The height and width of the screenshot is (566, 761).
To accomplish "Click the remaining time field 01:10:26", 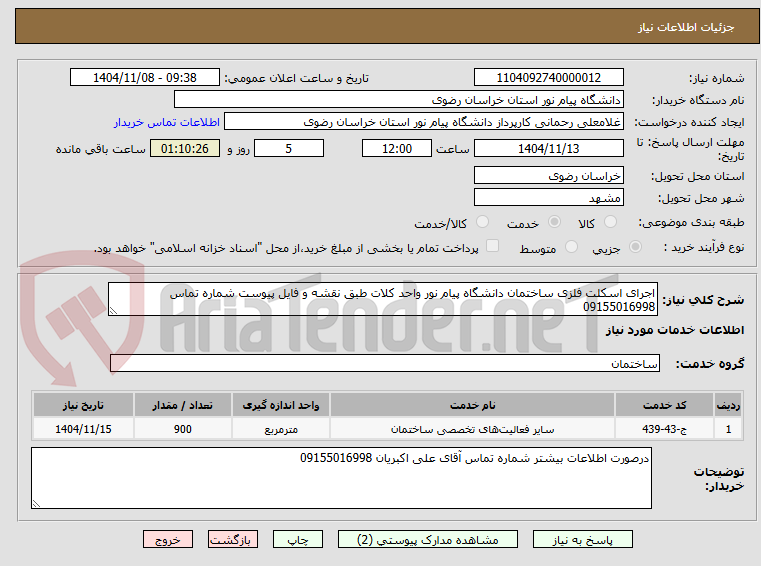I will (185, 149).
